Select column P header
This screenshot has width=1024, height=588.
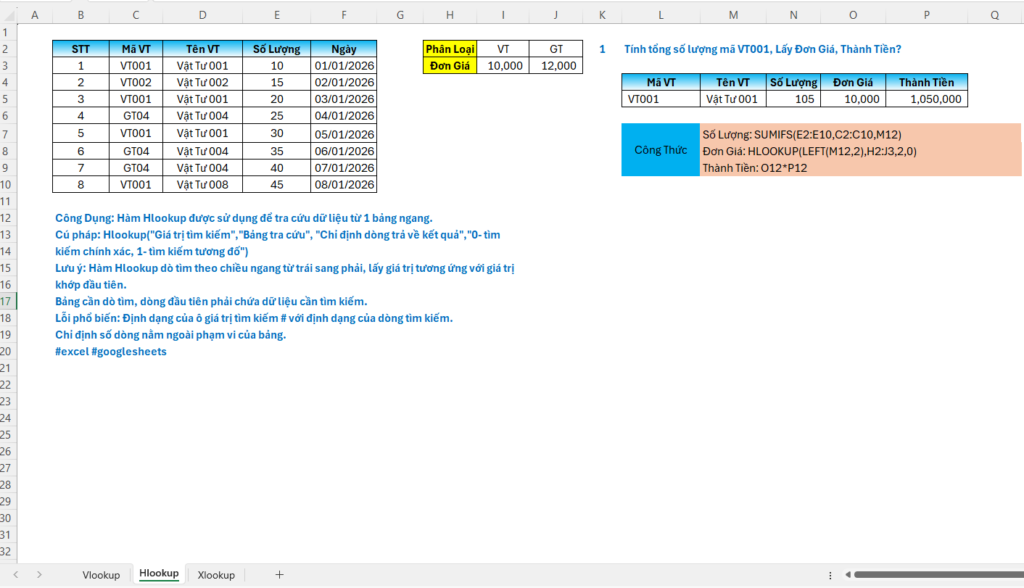926,15
